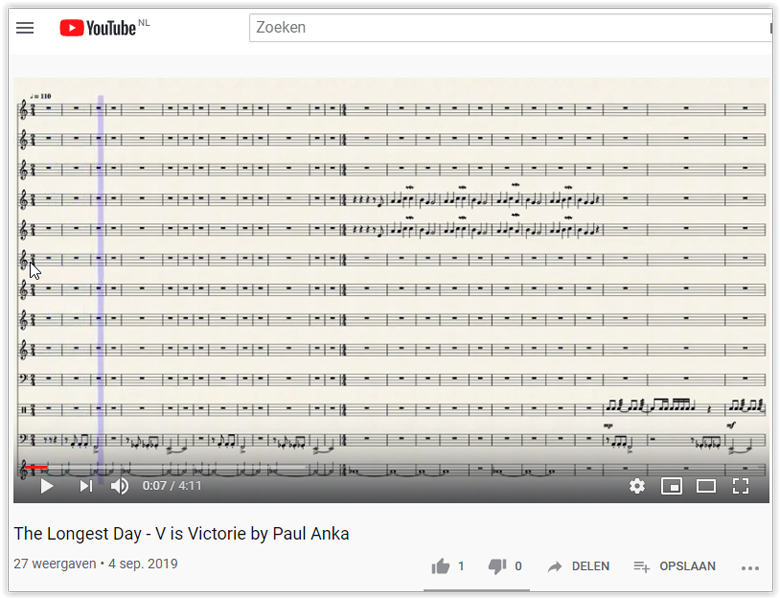Enter fullscreen mode
Image resolution: width=780 pixels, height=599 pixels.
pos(741,486)
